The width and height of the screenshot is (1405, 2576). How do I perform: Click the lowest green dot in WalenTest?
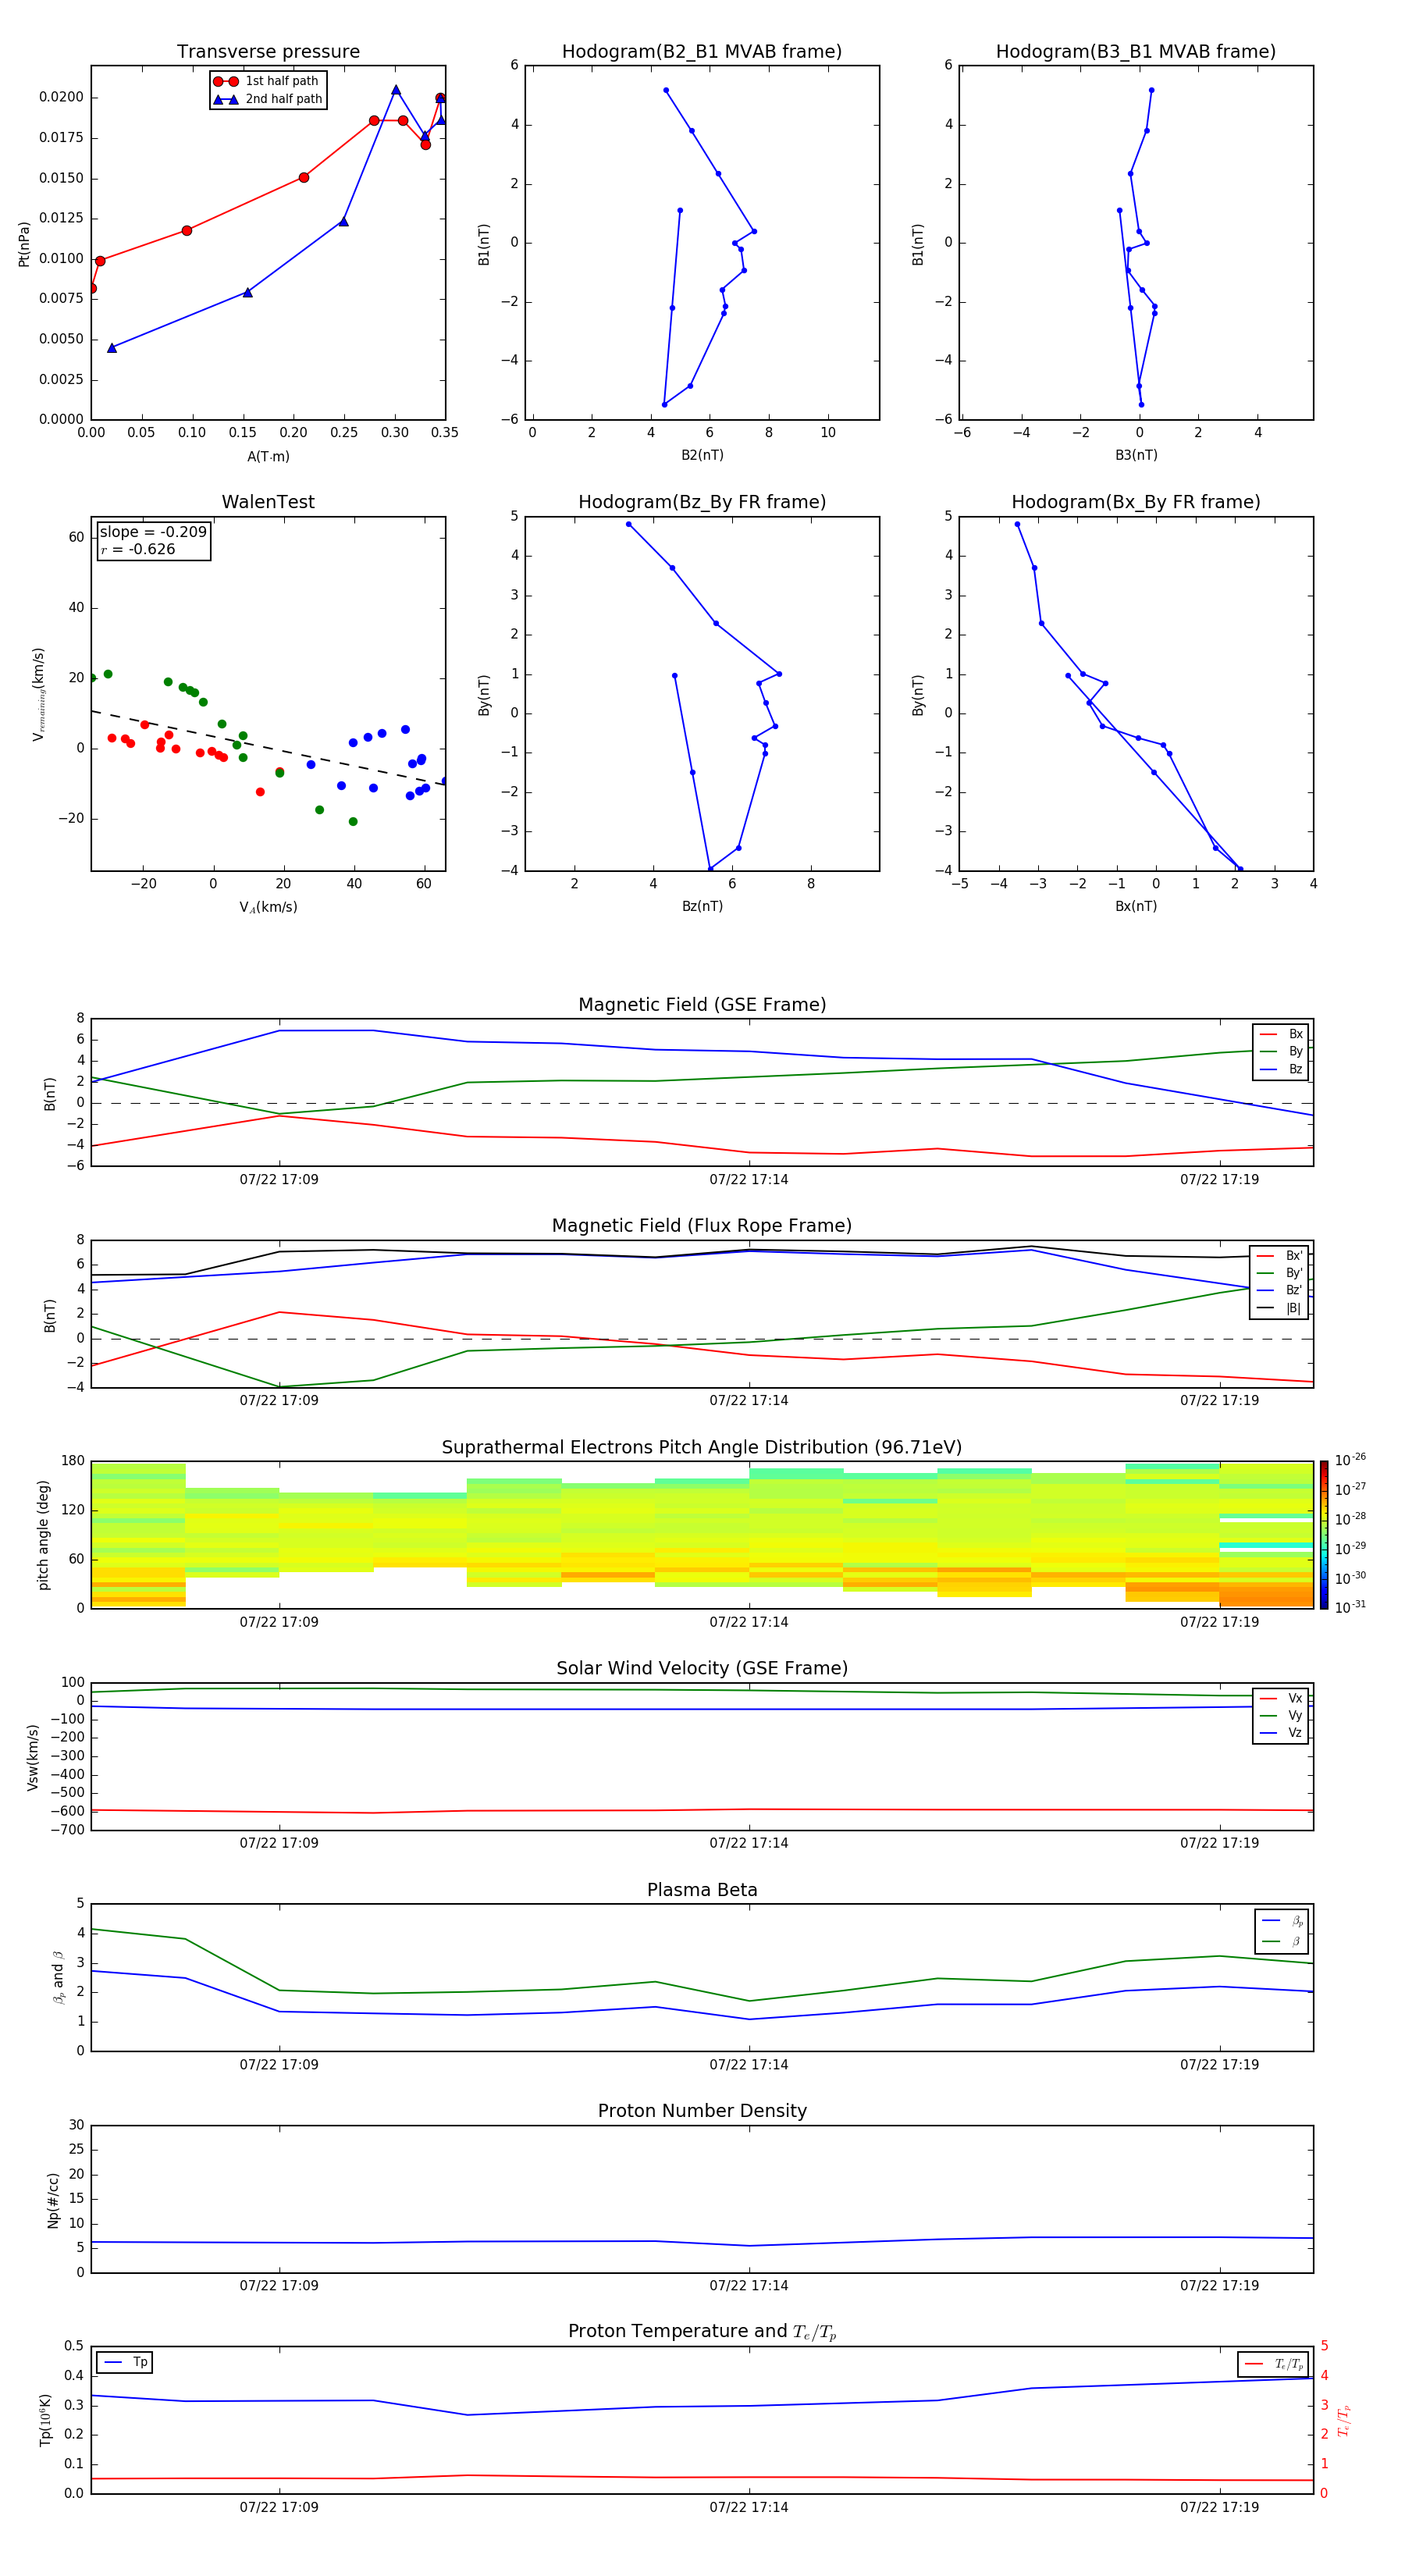pos(353,822)
